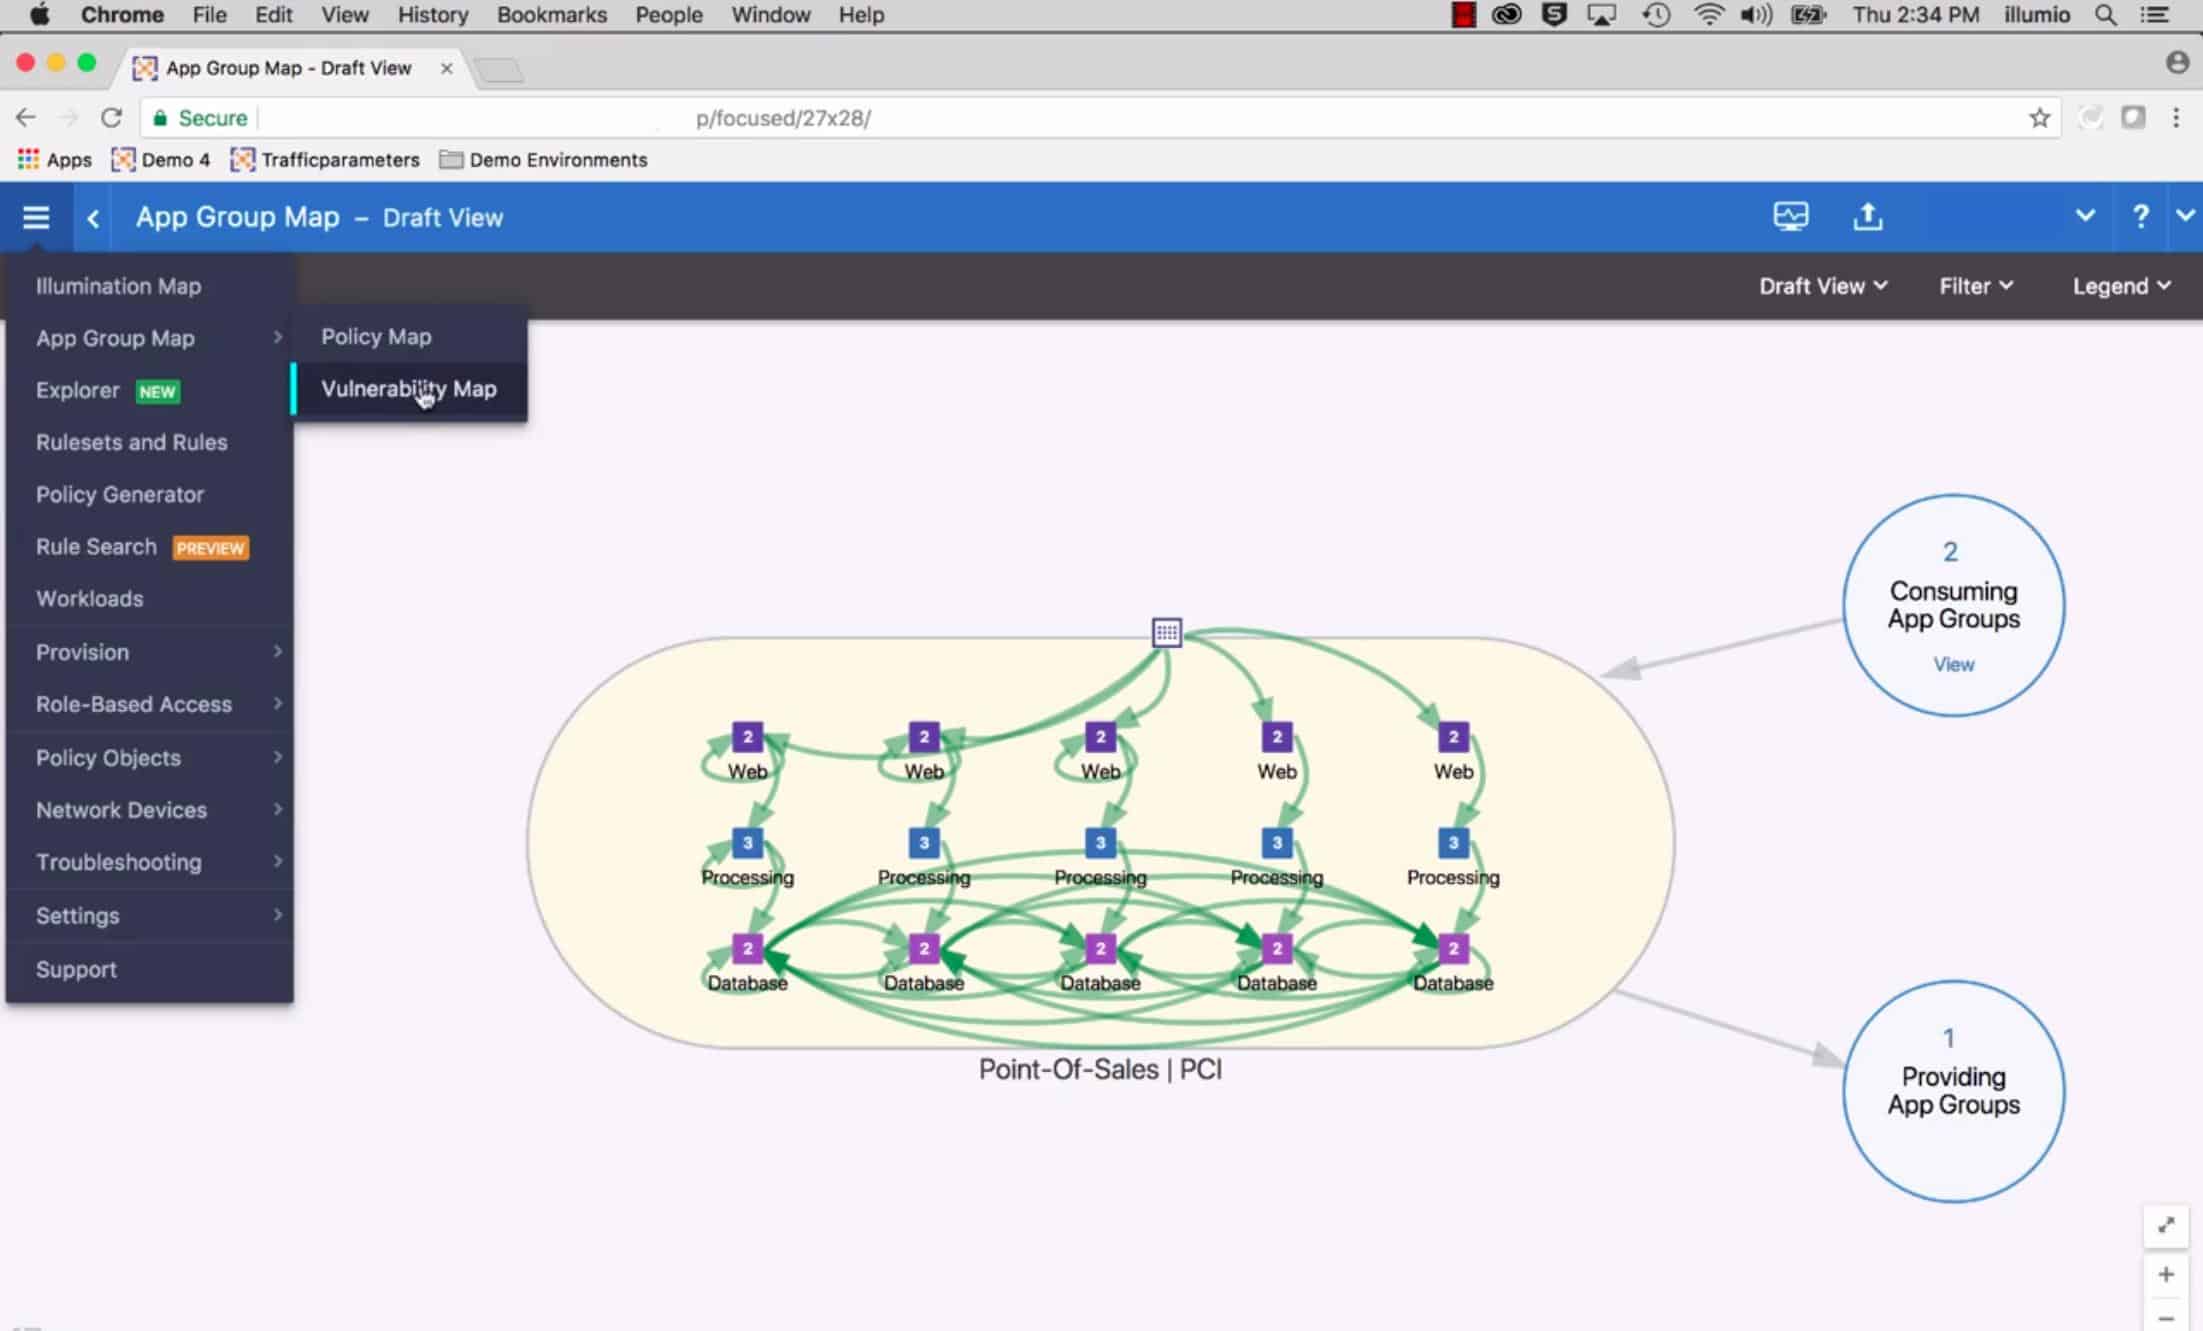Click the monitor health icon in blue header
Image resolution: width=2203 pixels, height=1331 pixels.
coord(1790,216)
